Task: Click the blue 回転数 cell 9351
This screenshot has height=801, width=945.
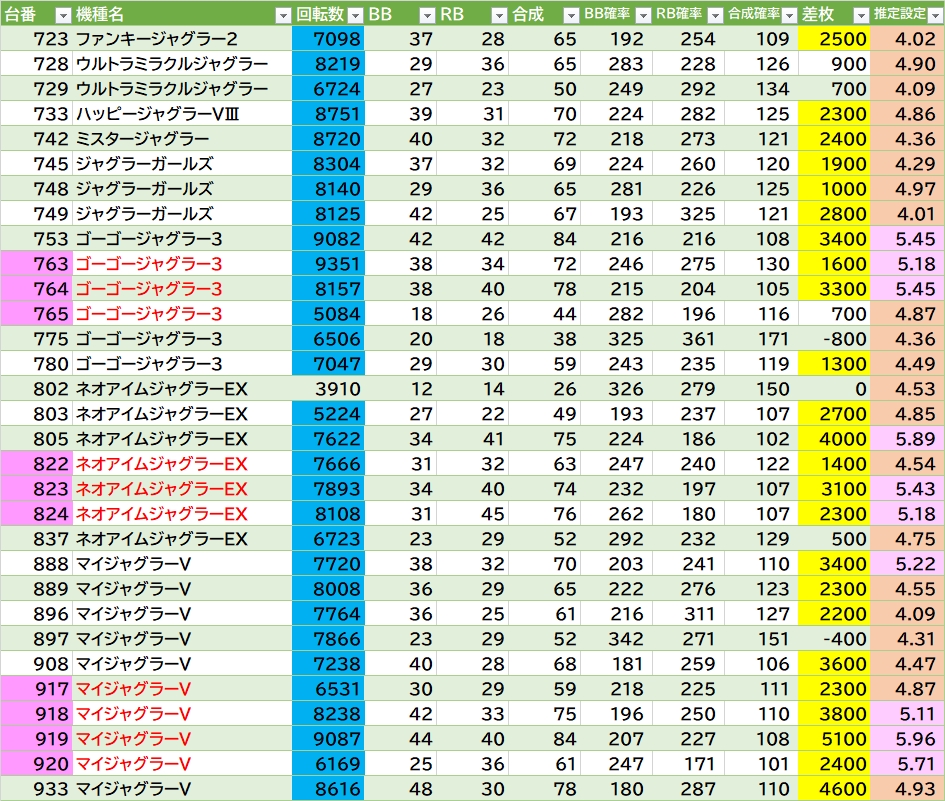Action: [x=328, y=264]
